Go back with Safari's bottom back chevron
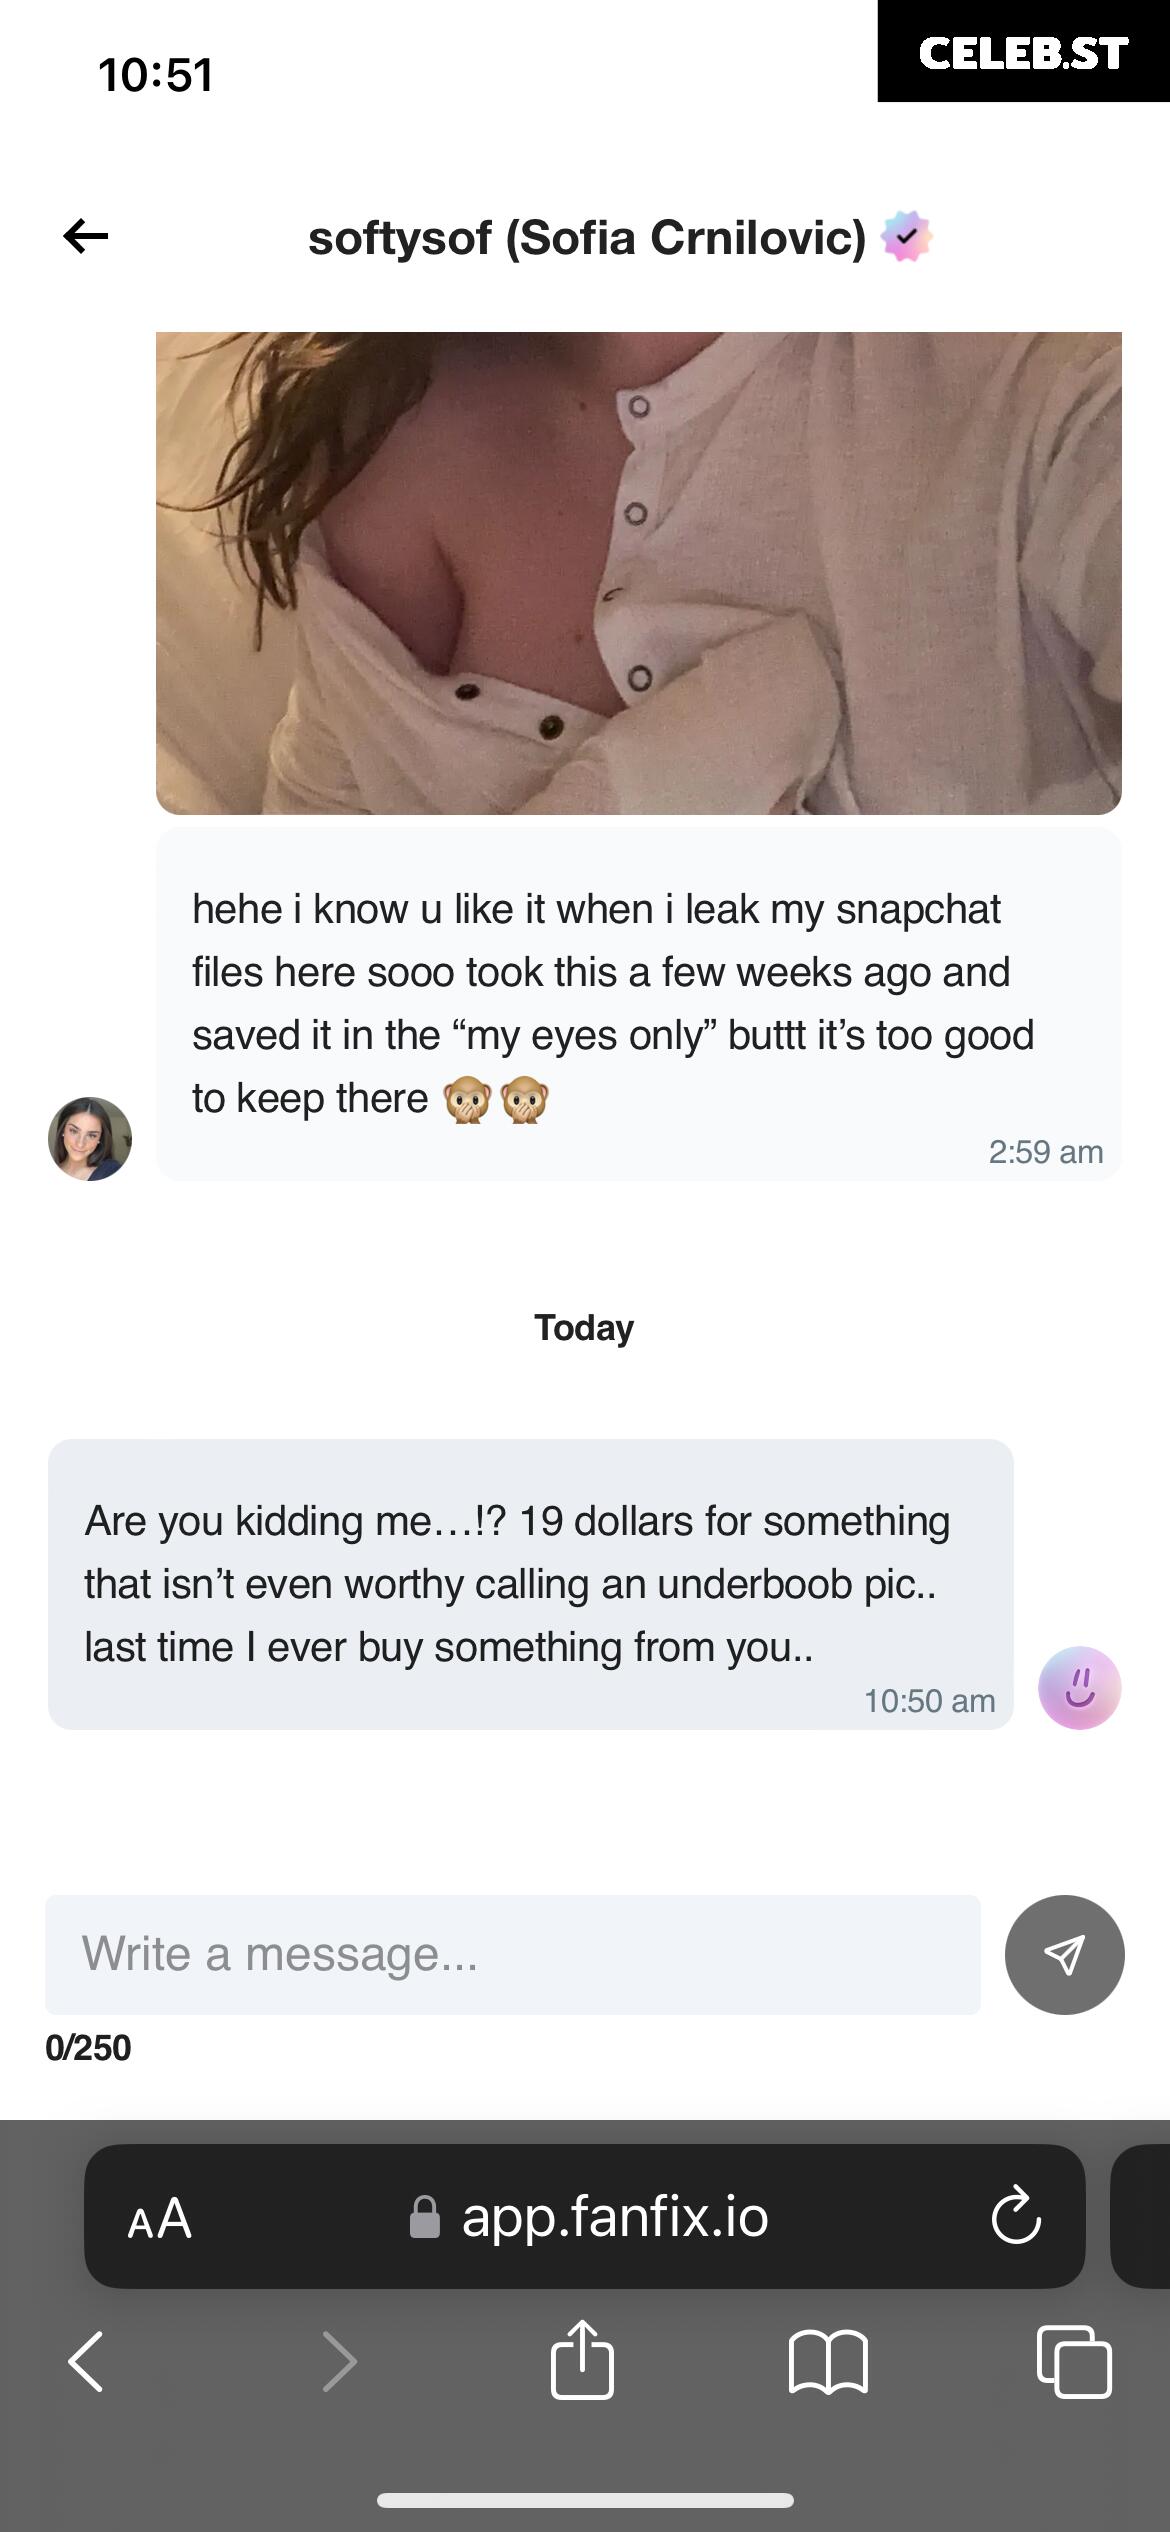This screenshot has width=1170, height=2532. coord(86,2362)
